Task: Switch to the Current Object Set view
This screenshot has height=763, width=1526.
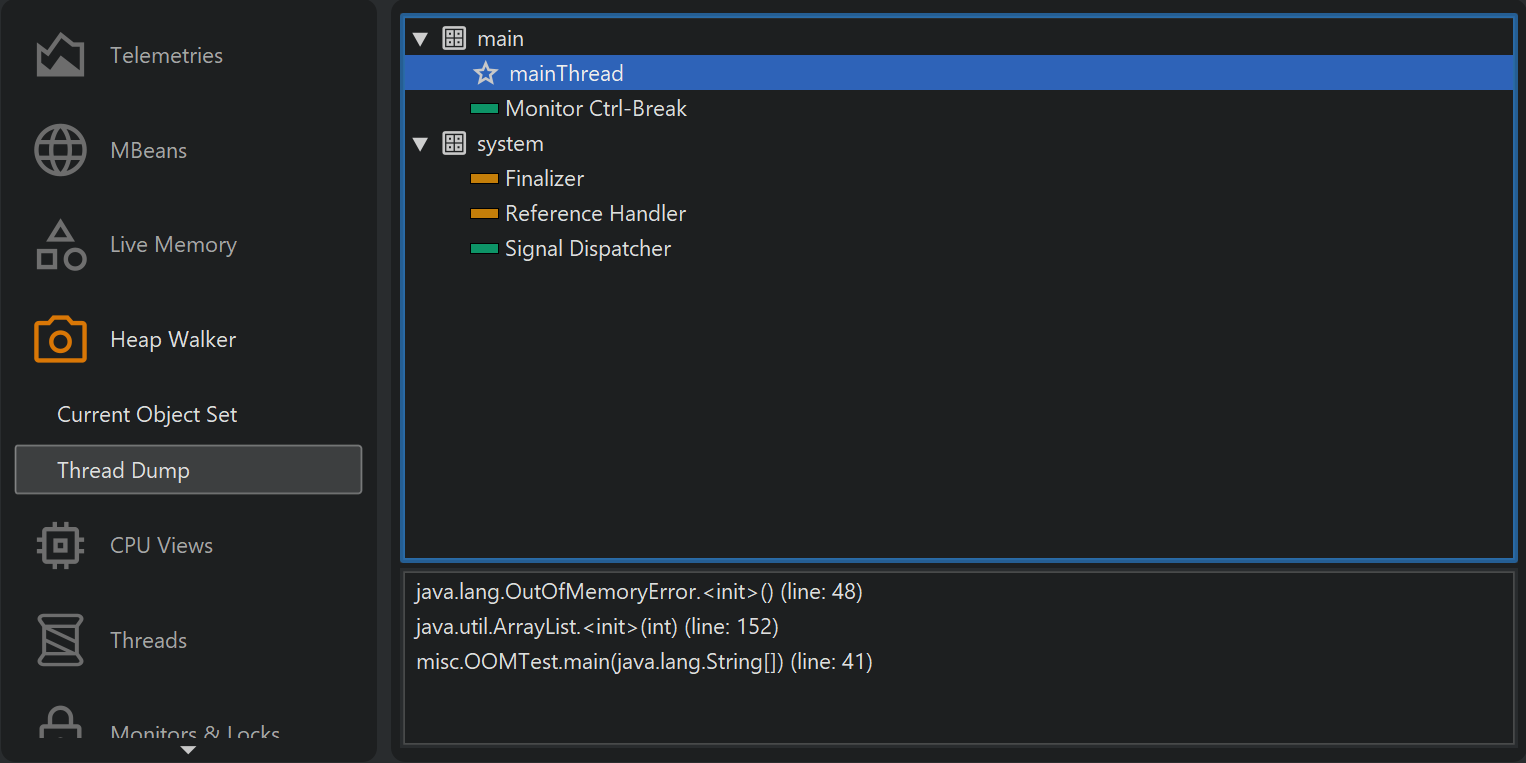Action: (147, 415)
